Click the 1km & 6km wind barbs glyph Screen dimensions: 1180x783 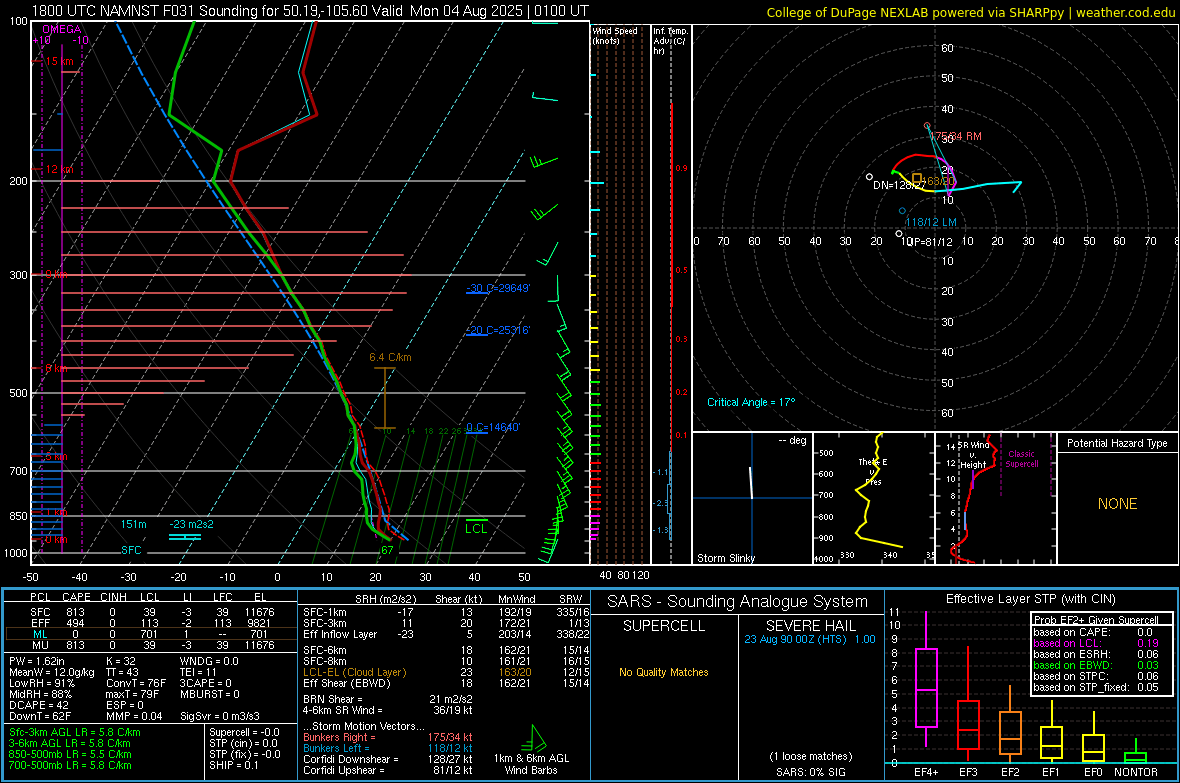tap(537, 738)
